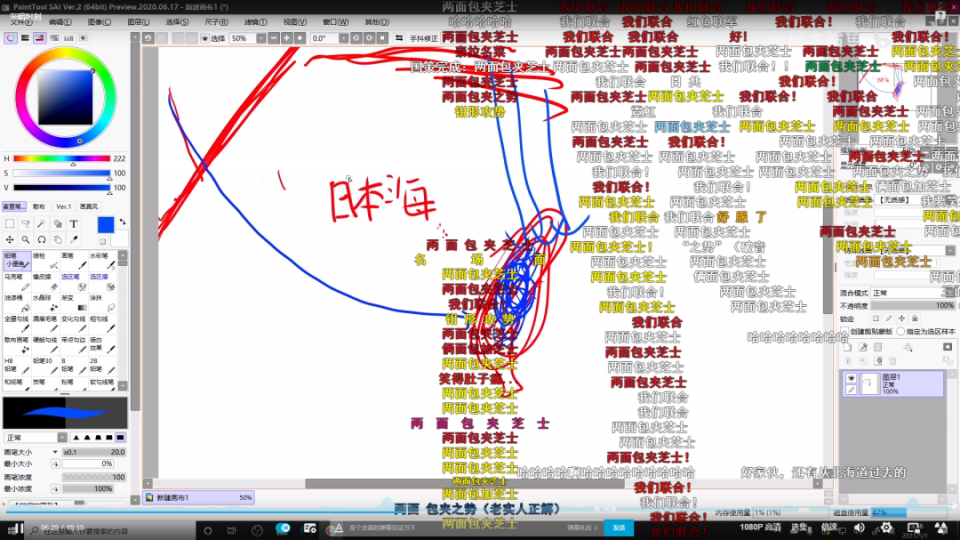Select 指定为选区样本 radio button

[901, 331]
